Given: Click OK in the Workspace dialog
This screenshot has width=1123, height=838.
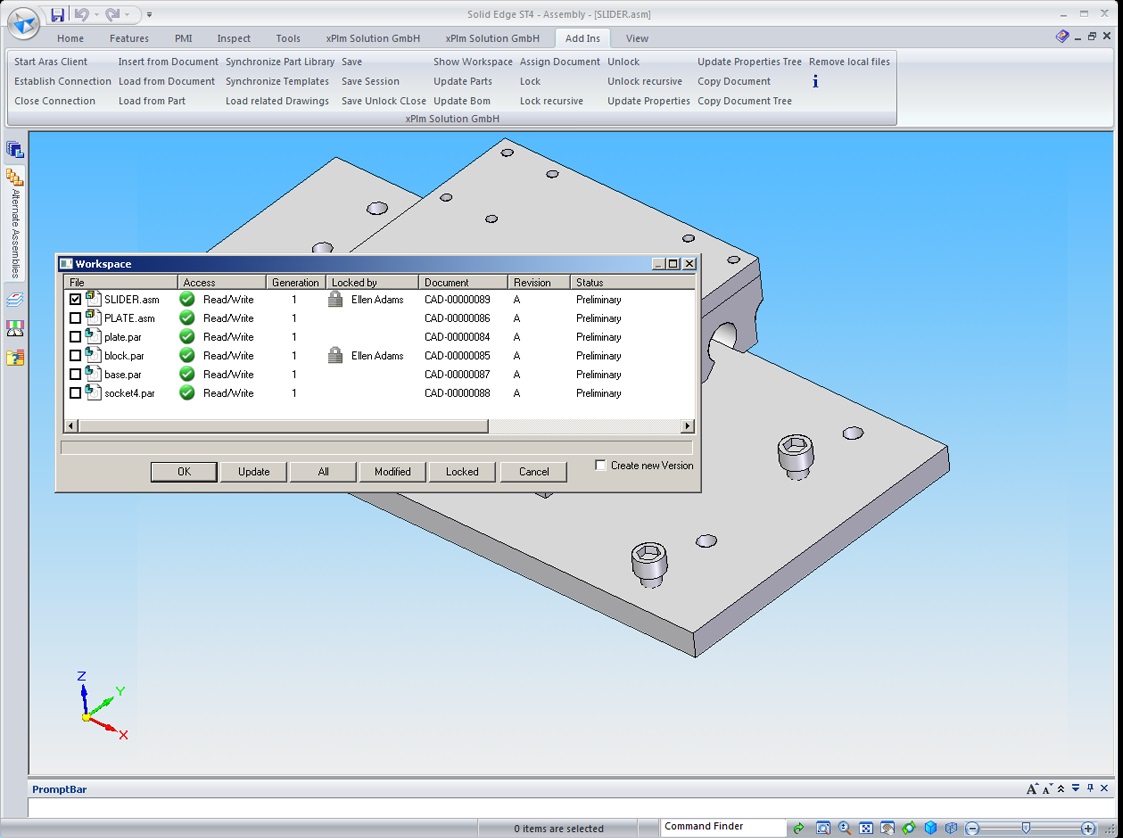Looking at the screenshot, I should 184,471.
